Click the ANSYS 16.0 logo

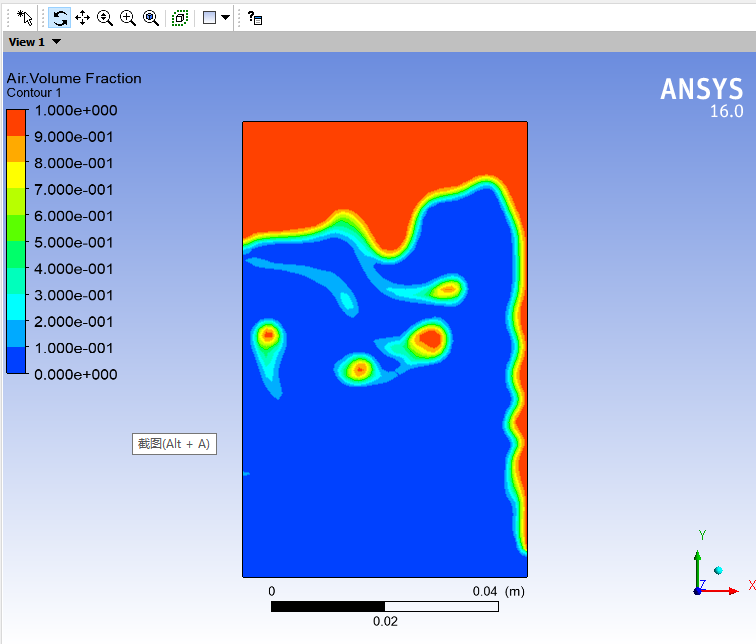702,97
